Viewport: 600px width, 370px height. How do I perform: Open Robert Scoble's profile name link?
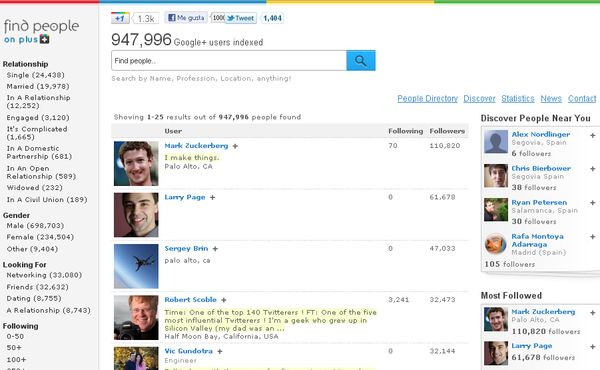191,300
